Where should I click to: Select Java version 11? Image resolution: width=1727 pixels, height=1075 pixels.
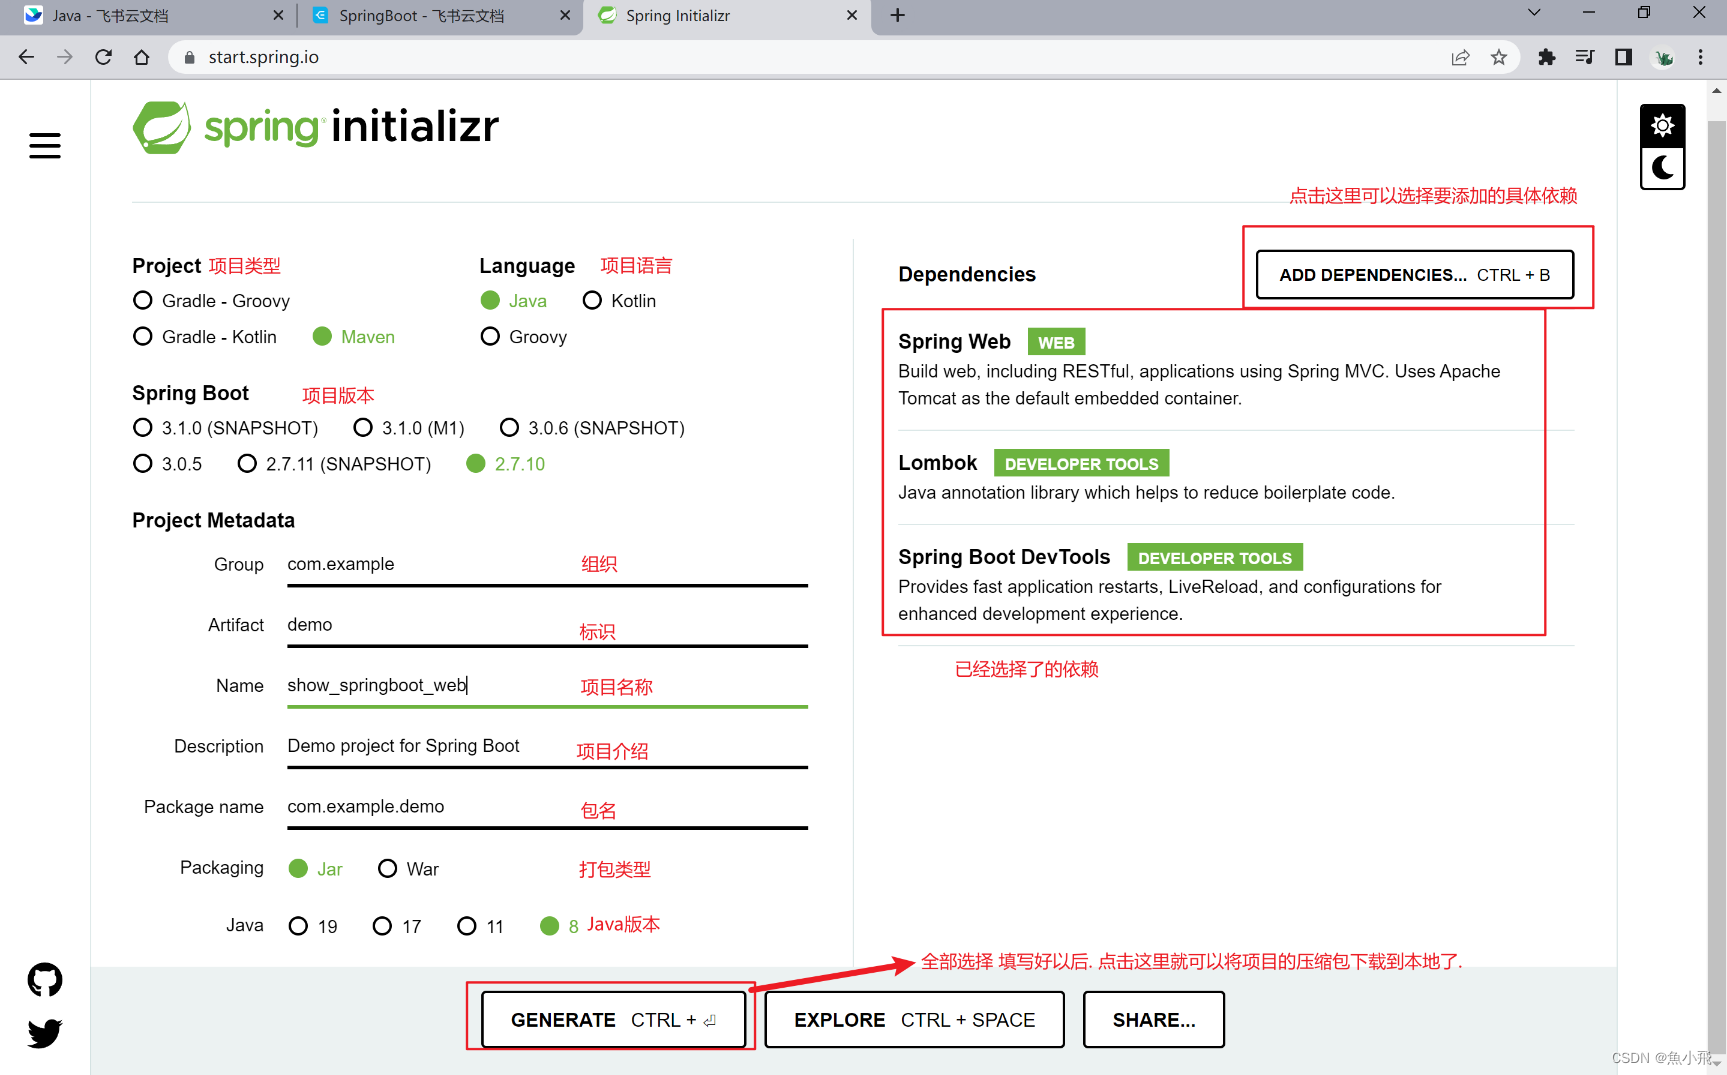click(x=481, y=926)
